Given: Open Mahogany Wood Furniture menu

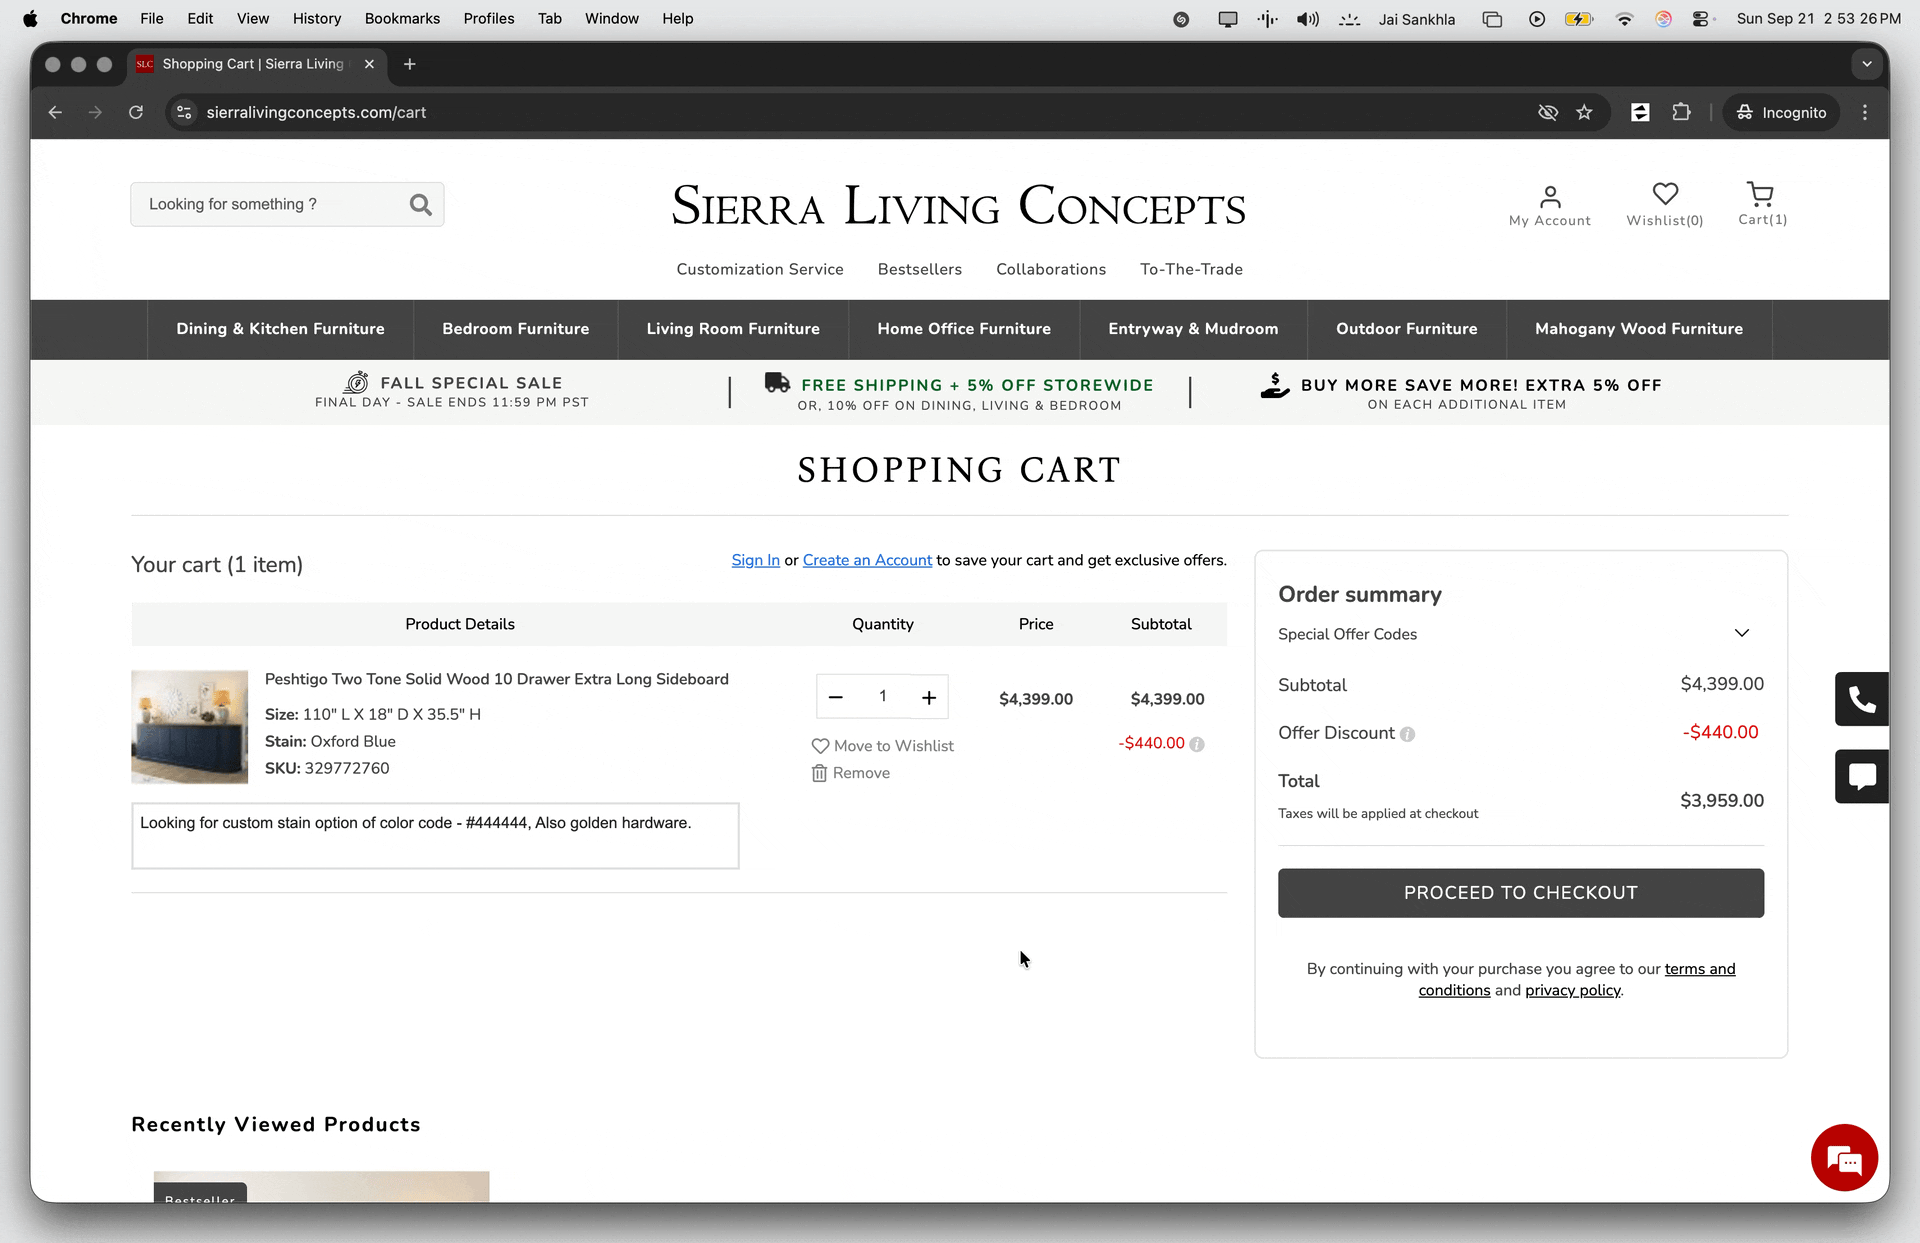Looking at the screenshot, I should 1639,329.
